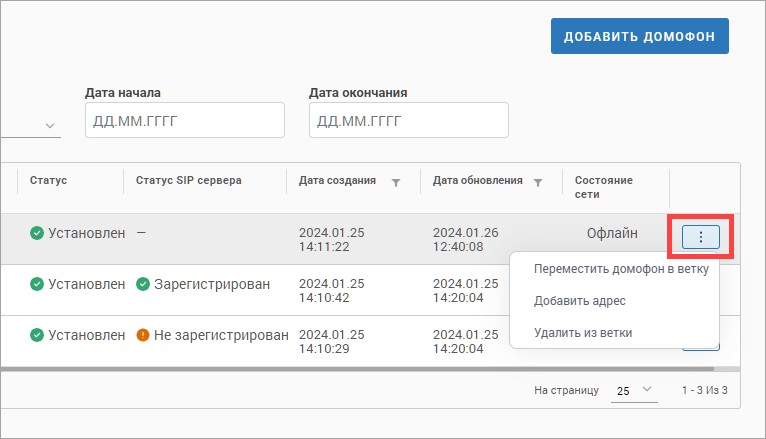Click green Установлен icon in second row
This screenshot has width=766, height=439.
coord(37,284)
